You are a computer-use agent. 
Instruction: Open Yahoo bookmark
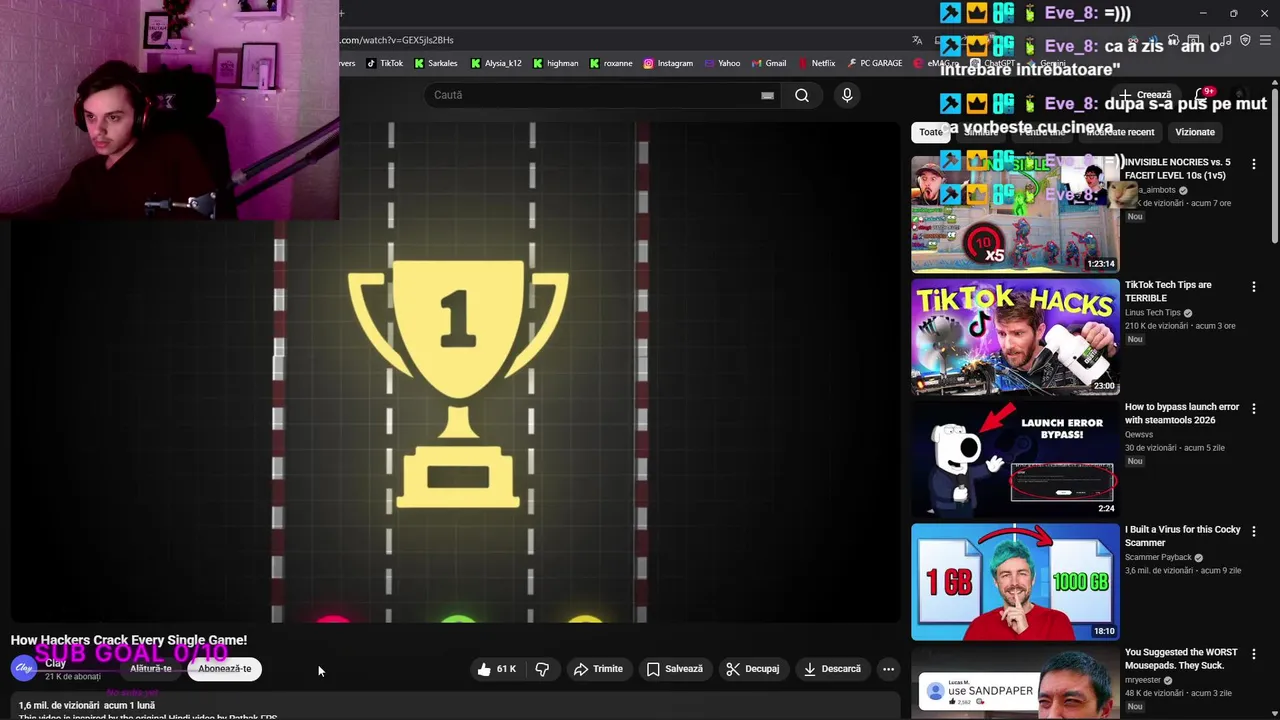723,63
